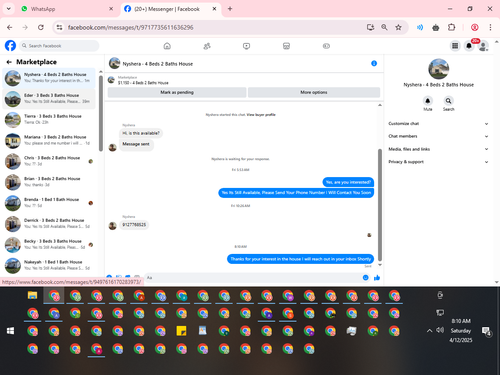Click the conversation list scrollbar
This screenshot has width=500, height=375.
tap(101, 113)
